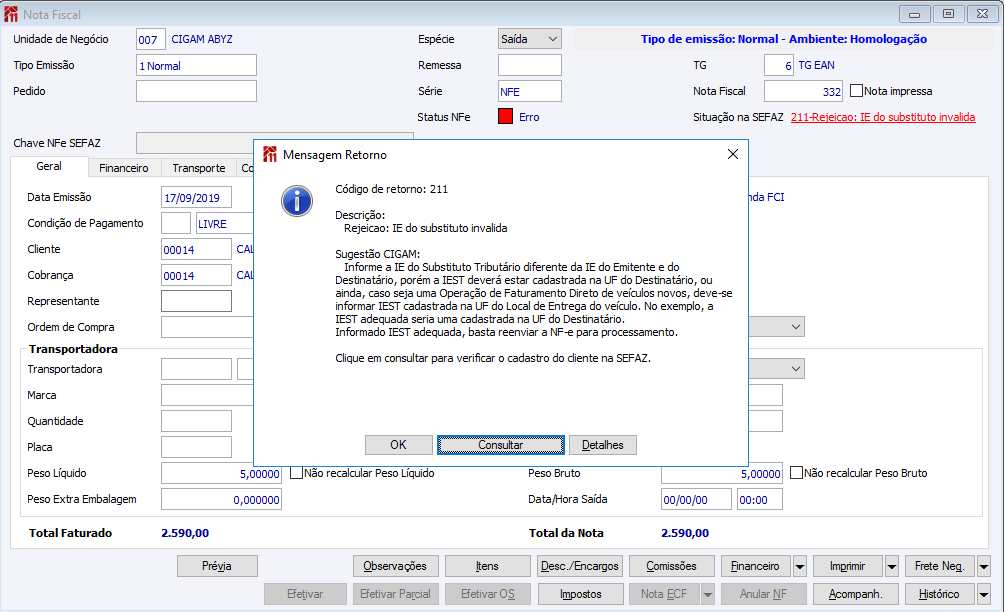Switch to the Geral tab
The image size is (1004, 612).
(49, 166)
